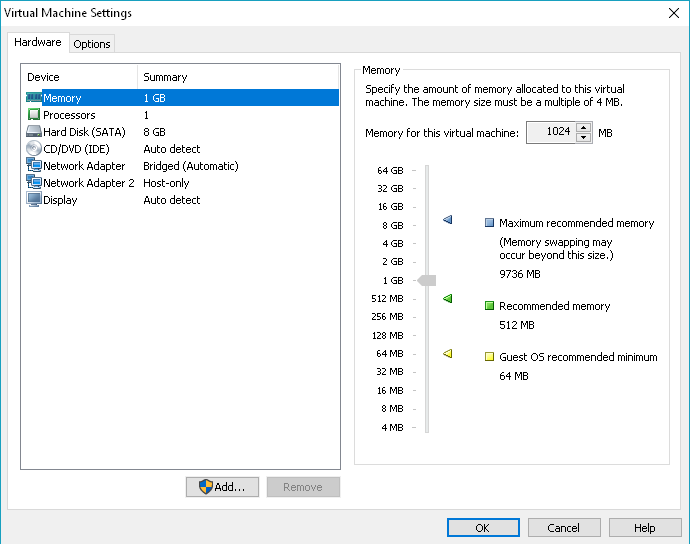The width and height of the screenshot is (690, 544).
Task: Click the yellow guest OS minimum marker
Action: pos(447,353)
